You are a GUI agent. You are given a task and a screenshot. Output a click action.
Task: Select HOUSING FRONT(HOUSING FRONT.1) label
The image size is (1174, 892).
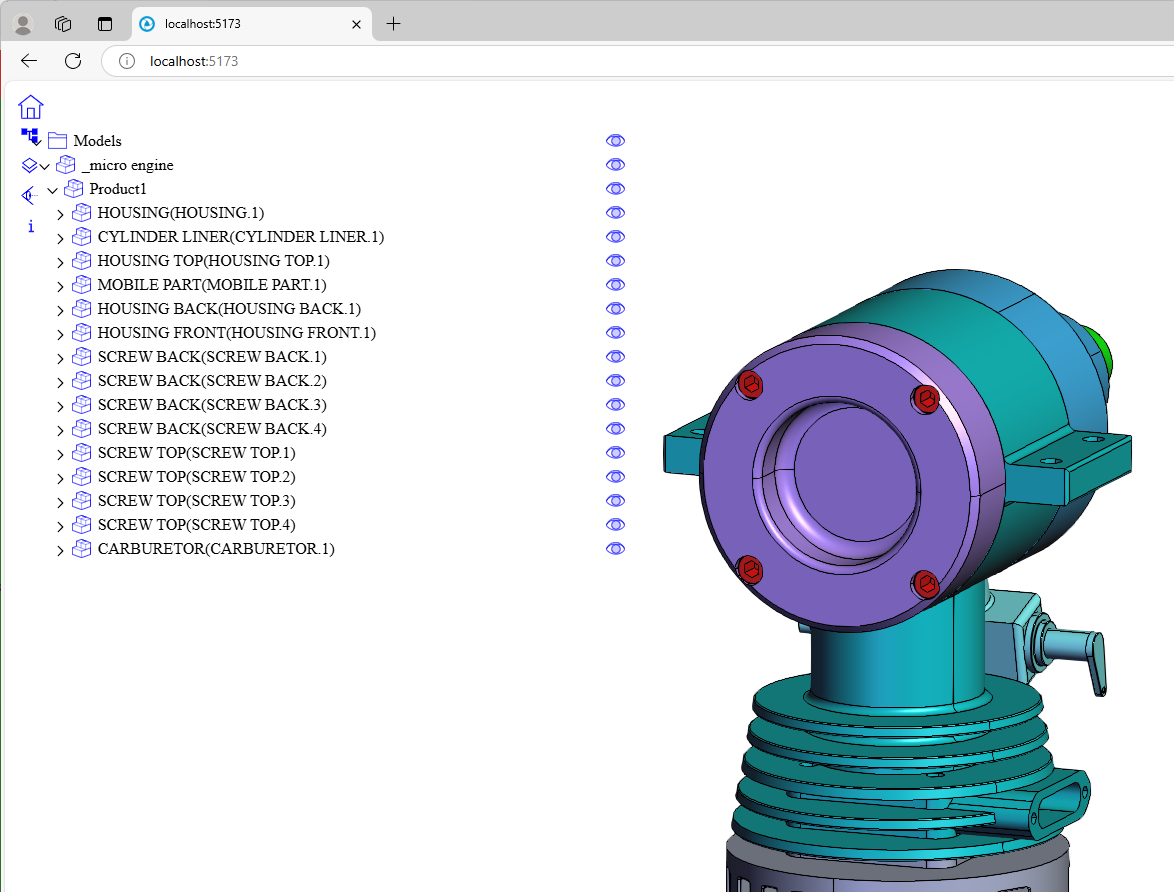(x=236, y=333)
